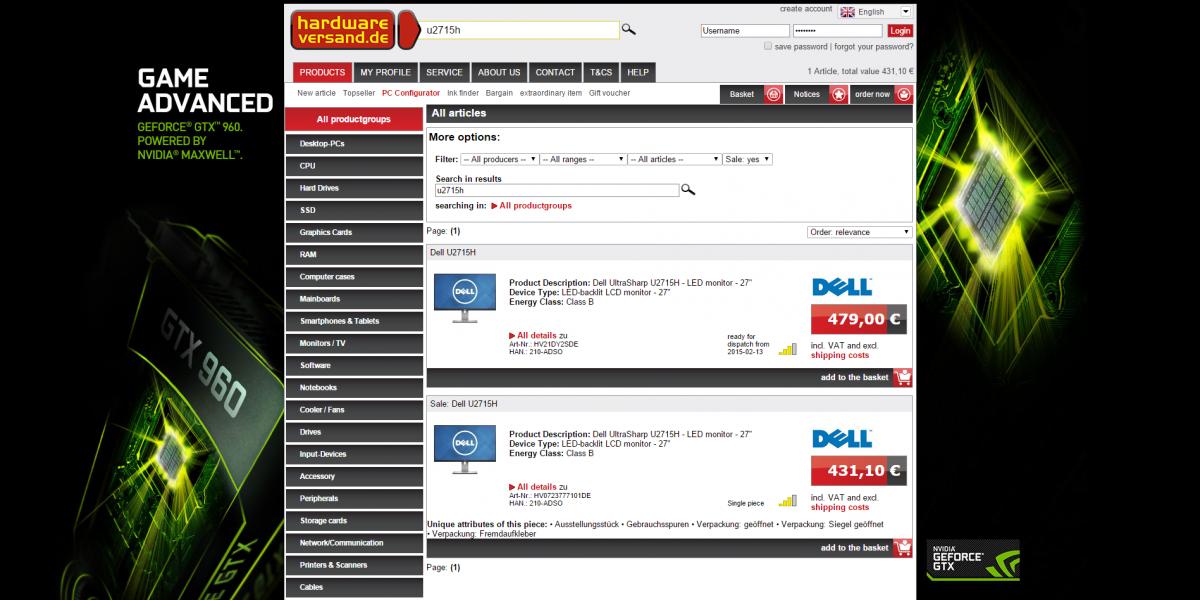The width and height of the screenshot is (1200, 600).
Task: Select All productgroups in sidebar
Action: tap(354, 119)
